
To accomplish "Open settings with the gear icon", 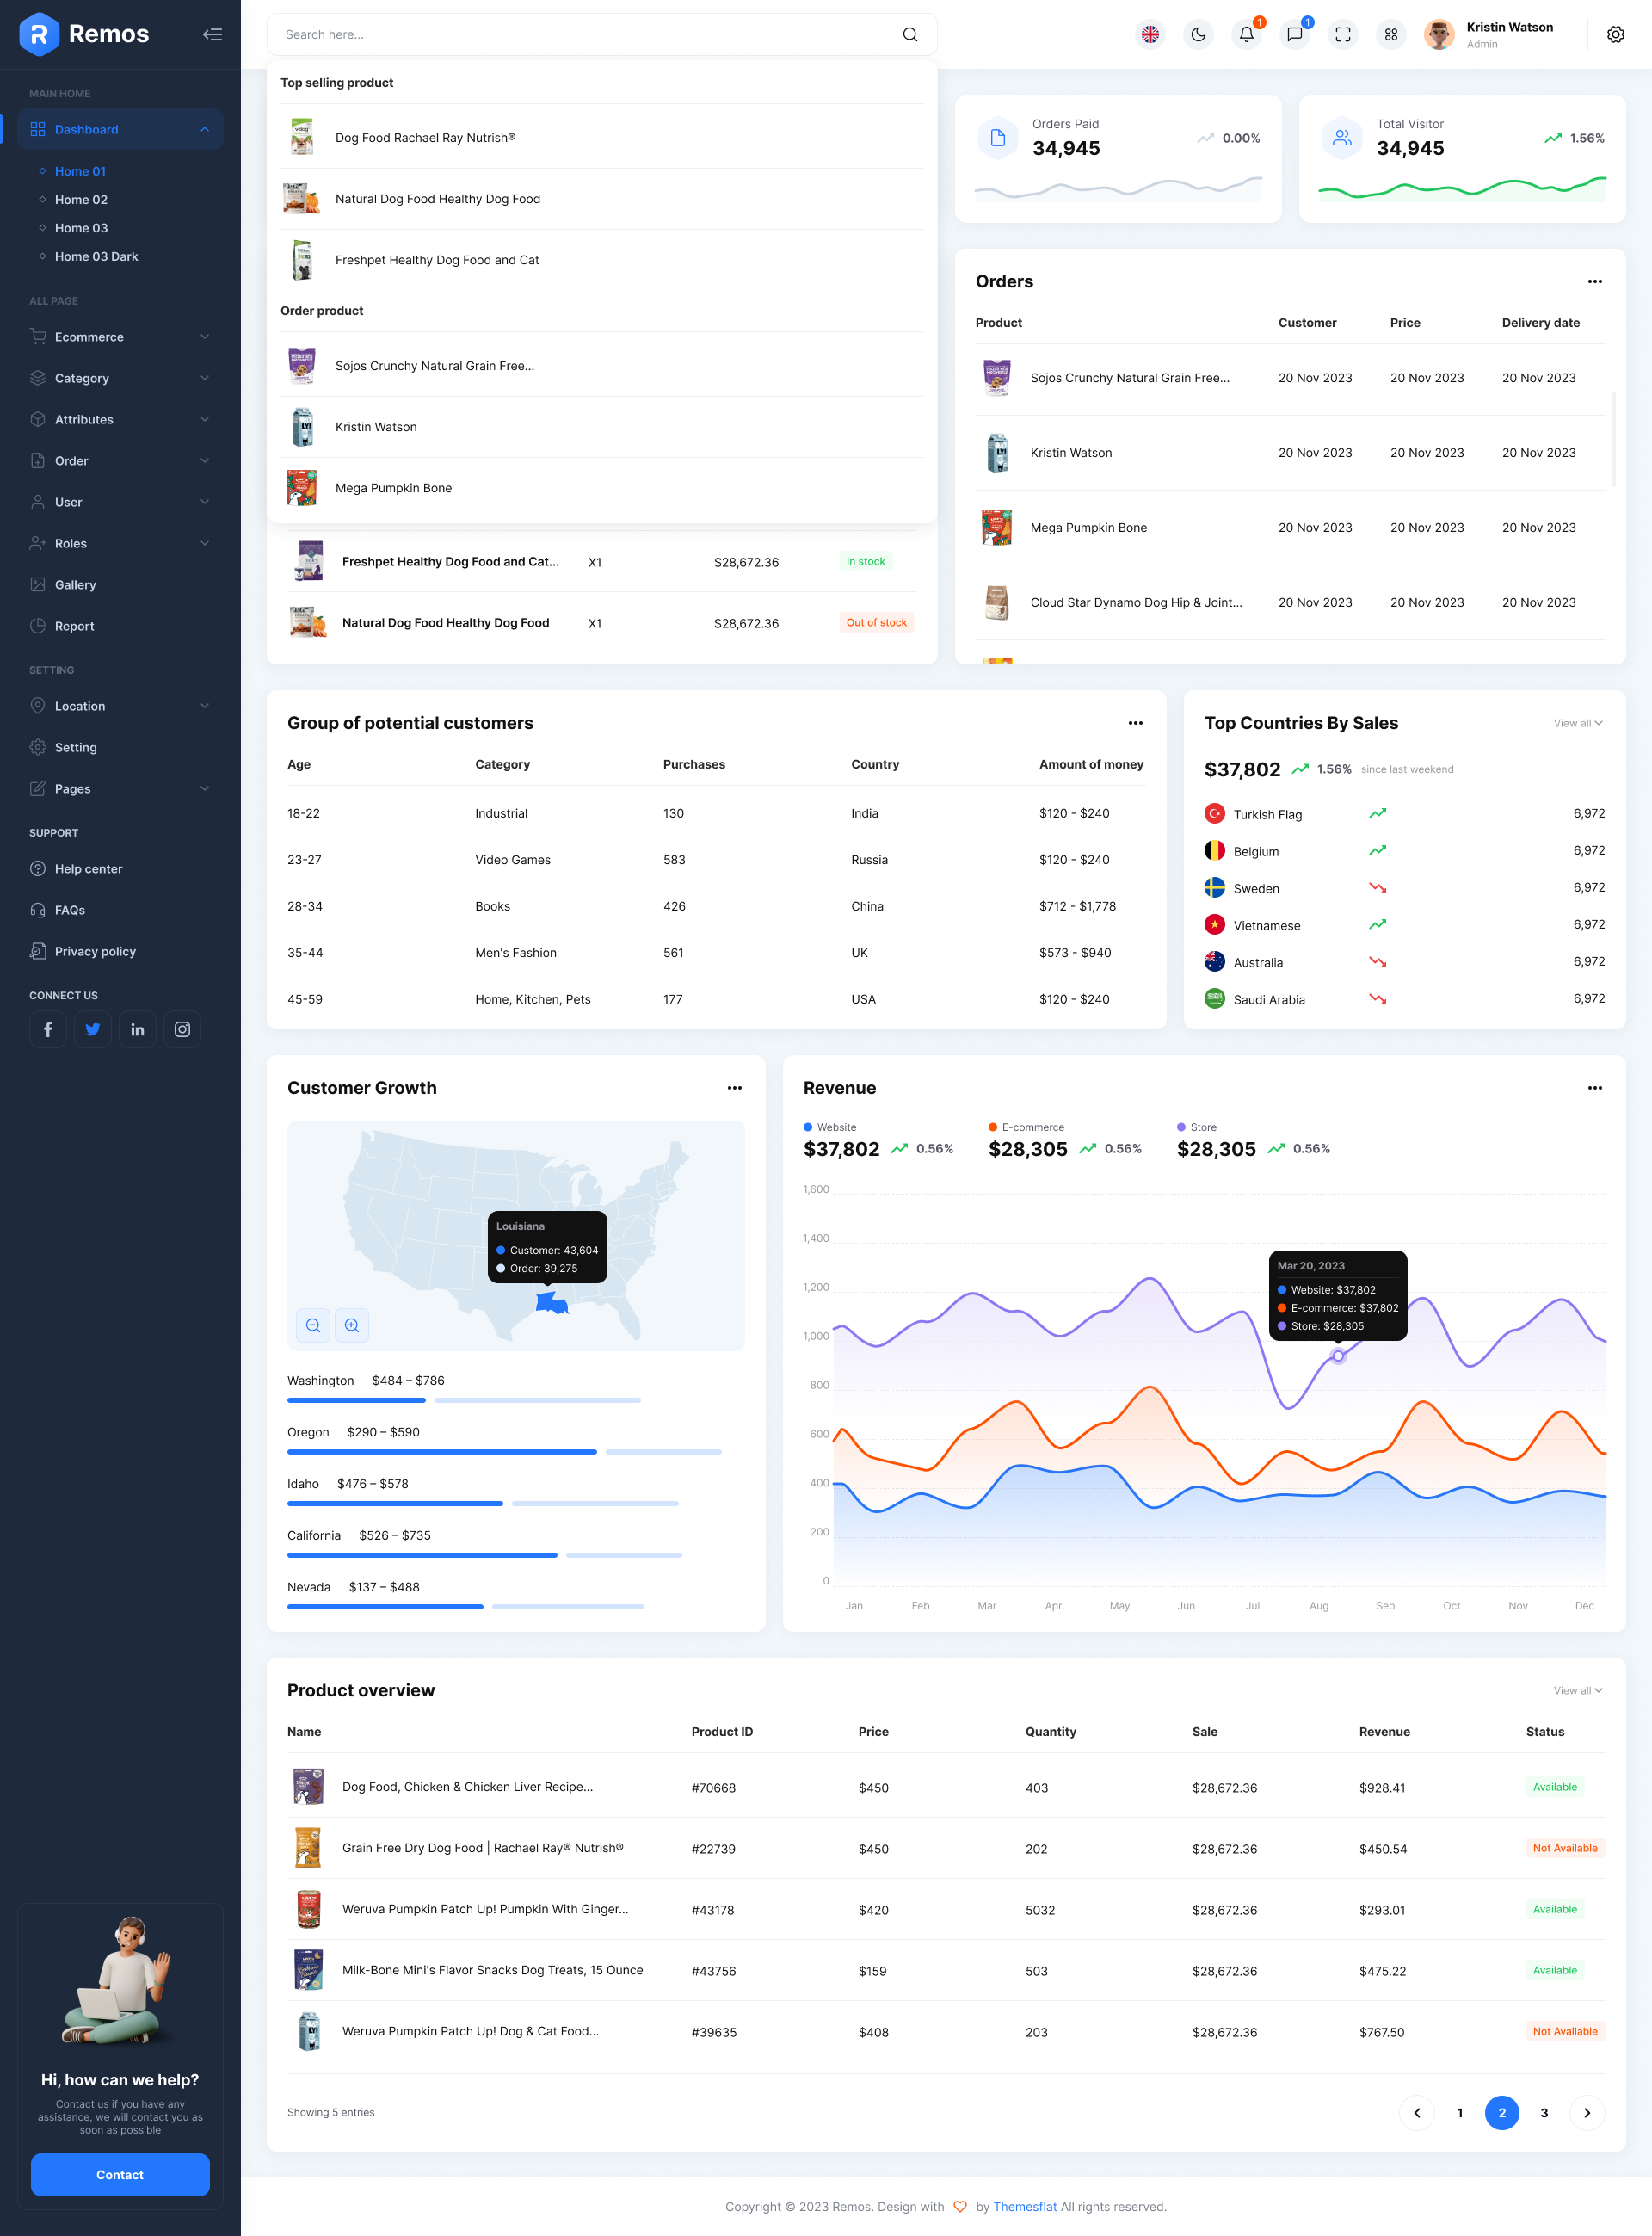I will 1616,34.
